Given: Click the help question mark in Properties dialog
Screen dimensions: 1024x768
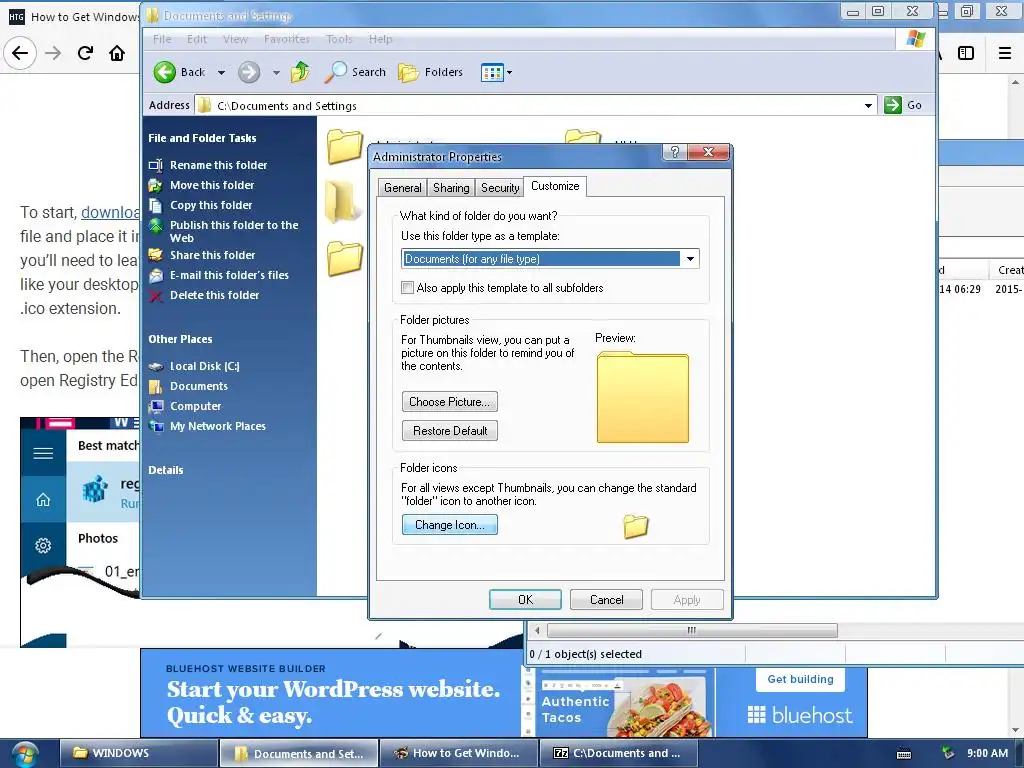Looking at the screenshot, I should pyautogui.click(x=675, y=152).
